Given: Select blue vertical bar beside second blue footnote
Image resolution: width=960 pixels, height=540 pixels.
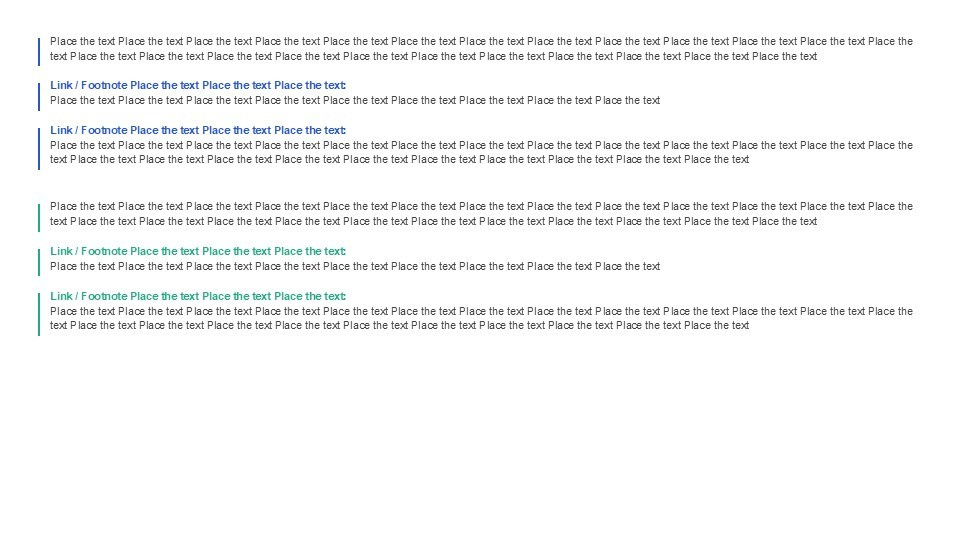Looking at the screenshot, I should coord(39,148).
